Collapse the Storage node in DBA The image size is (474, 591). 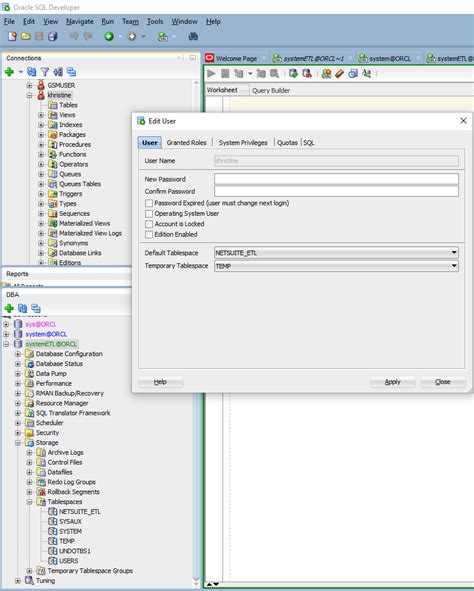pos(18,442)
